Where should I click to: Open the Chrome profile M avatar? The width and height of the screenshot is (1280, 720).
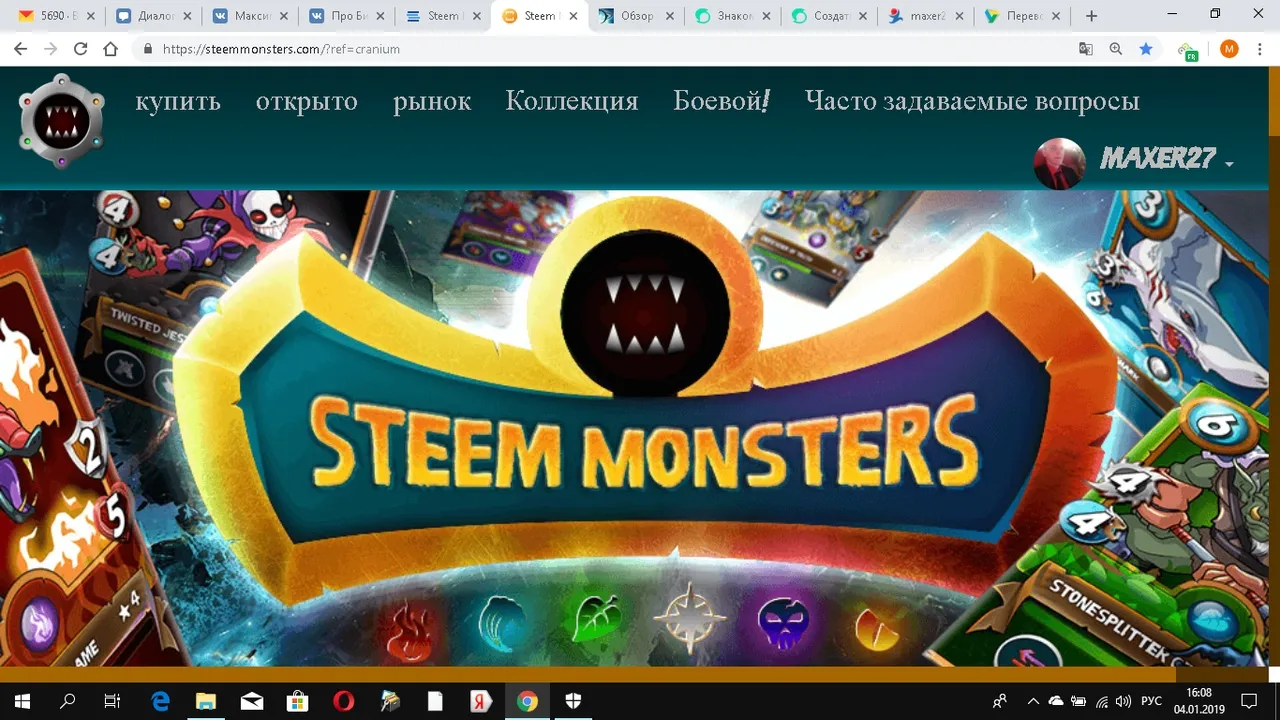1229,49
